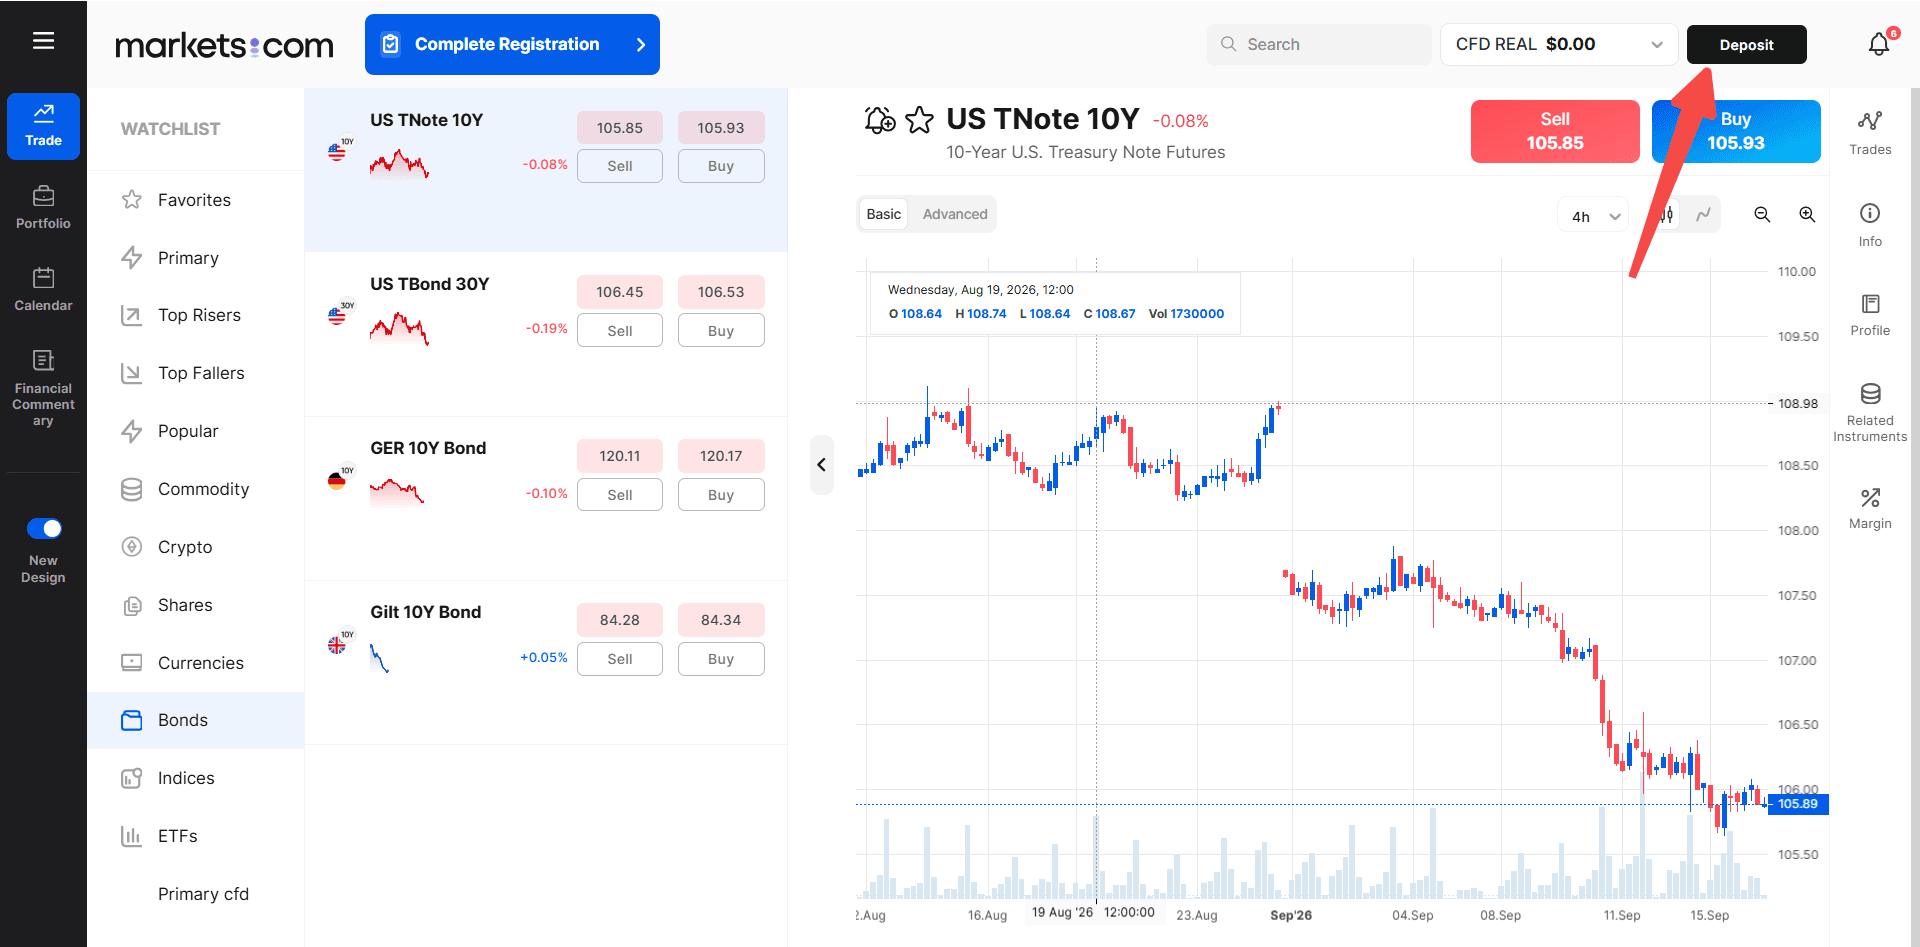The width and height of the screenshot is (1920, 947).
Task: Open the CFD REAL account dropdown
Action: point(1559,44)
